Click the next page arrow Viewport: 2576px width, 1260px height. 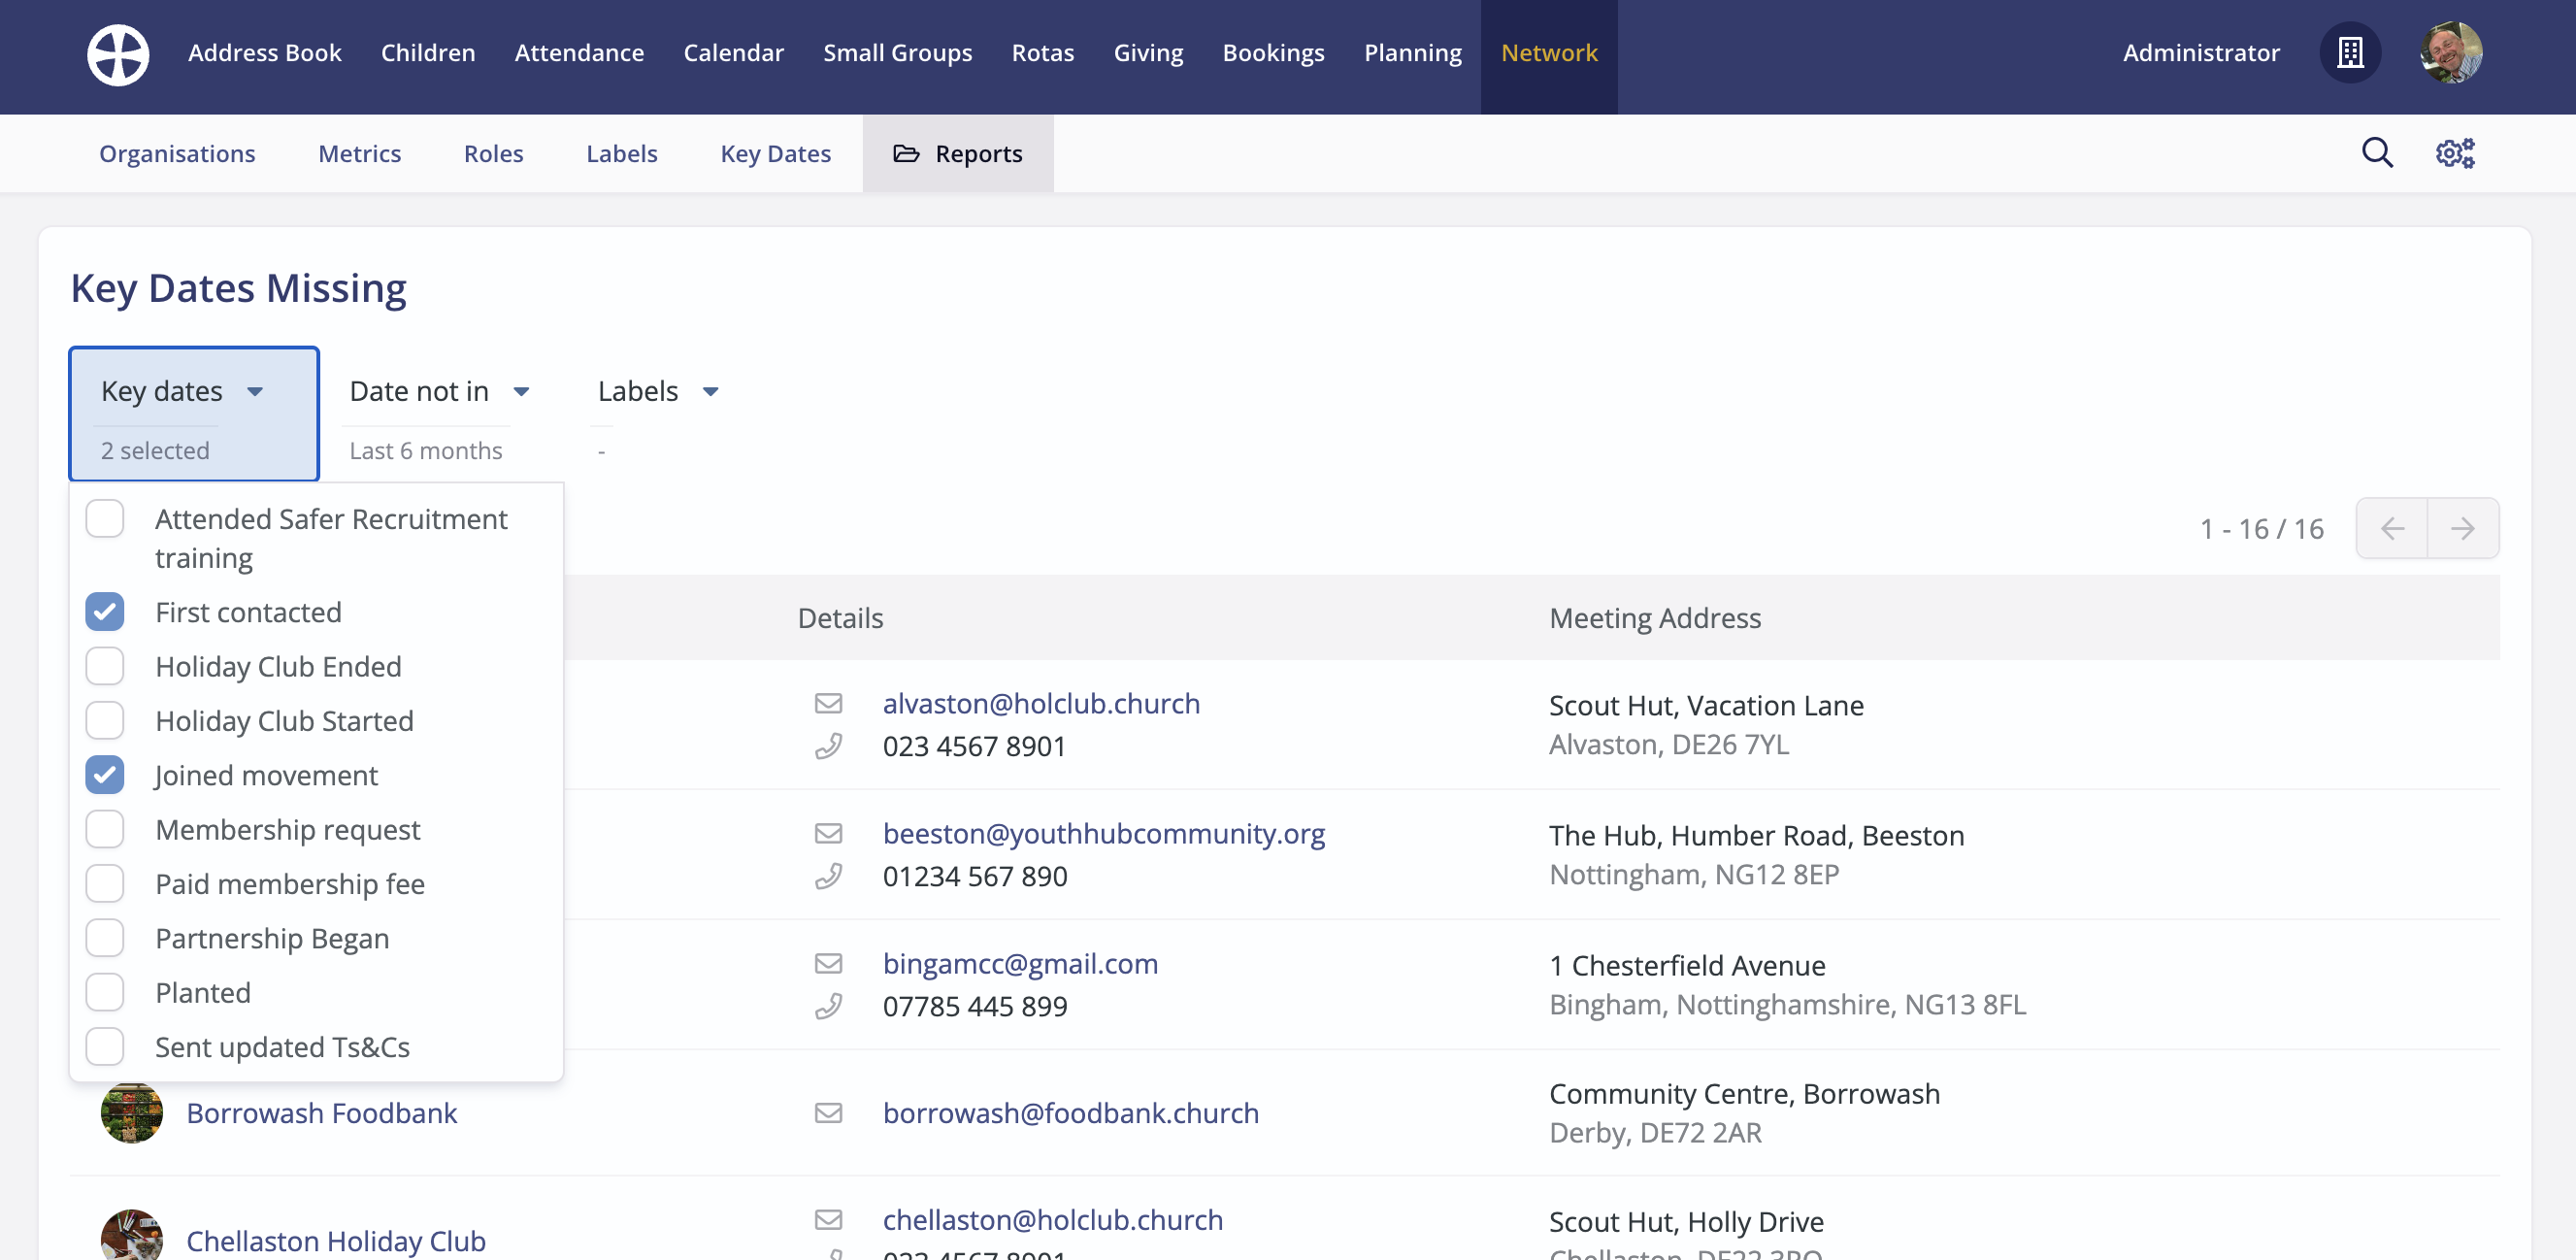(x=2464, y=528)
